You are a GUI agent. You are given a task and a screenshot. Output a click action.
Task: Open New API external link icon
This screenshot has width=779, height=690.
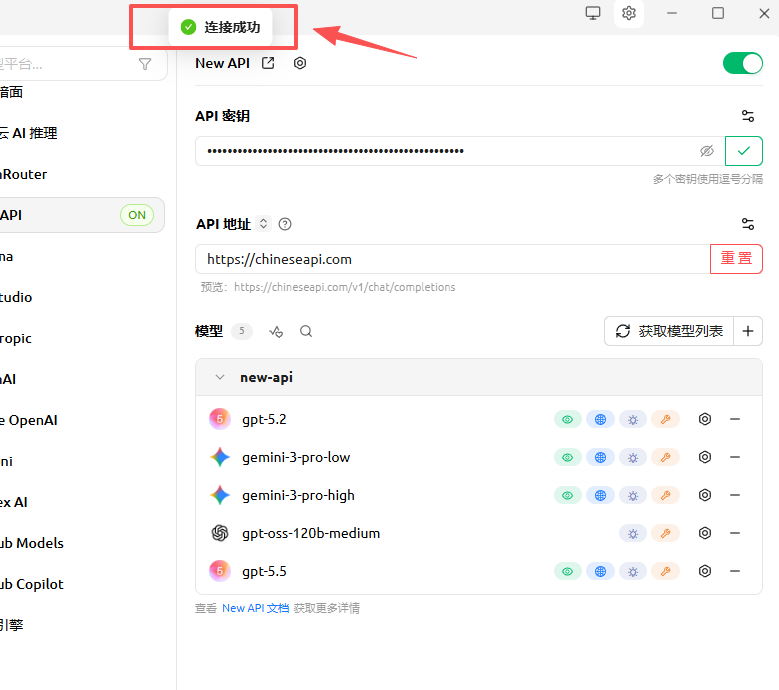point(268,63)
